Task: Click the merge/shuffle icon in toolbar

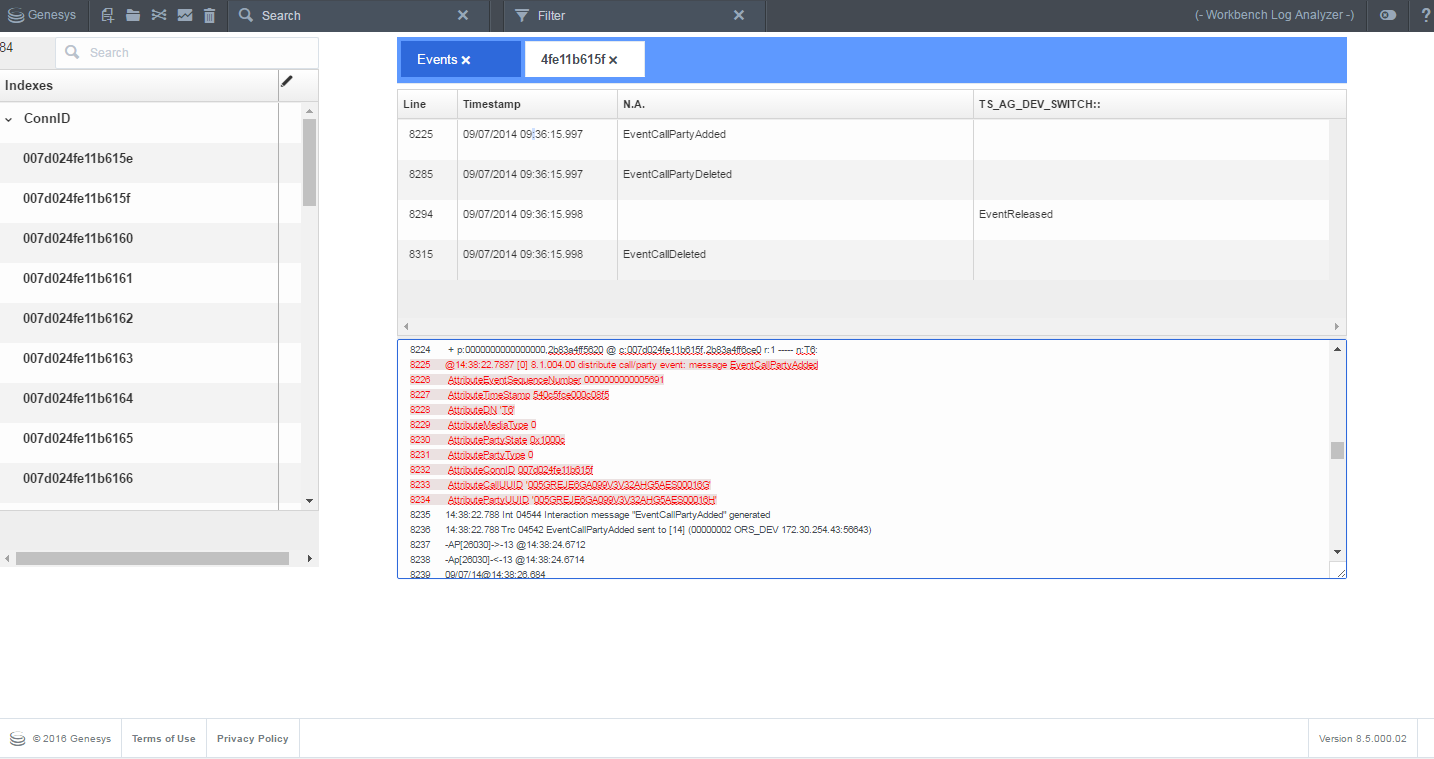Action: point(159,15)
